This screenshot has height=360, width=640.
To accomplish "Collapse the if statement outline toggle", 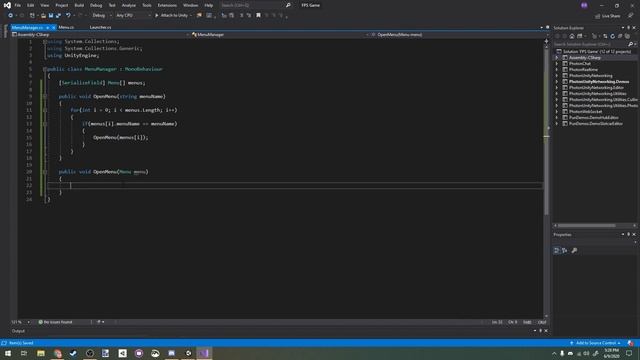I will pyautogui.click(x=45, y=124).
